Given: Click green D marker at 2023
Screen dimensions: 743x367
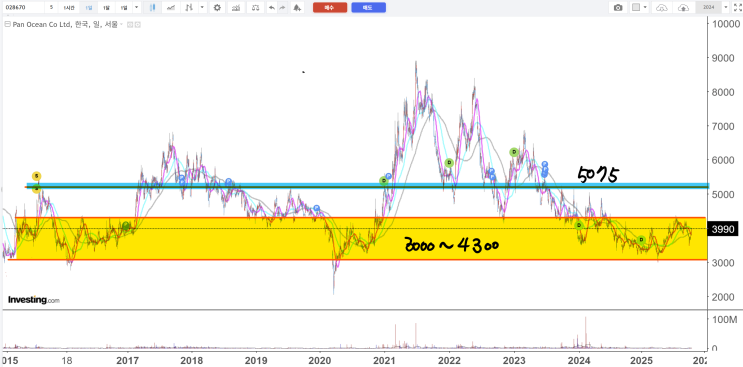Looking at the screenshot, I should tap(514, 152).
